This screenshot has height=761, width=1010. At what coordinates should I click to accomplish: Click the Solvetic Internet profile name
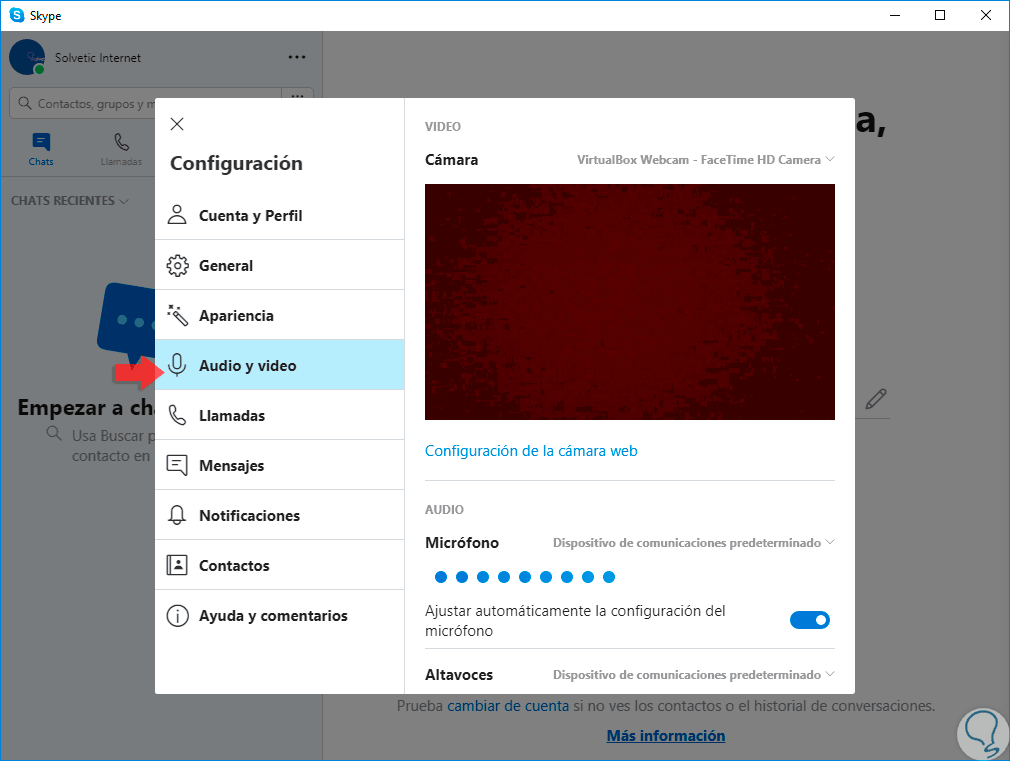[97, 57]
